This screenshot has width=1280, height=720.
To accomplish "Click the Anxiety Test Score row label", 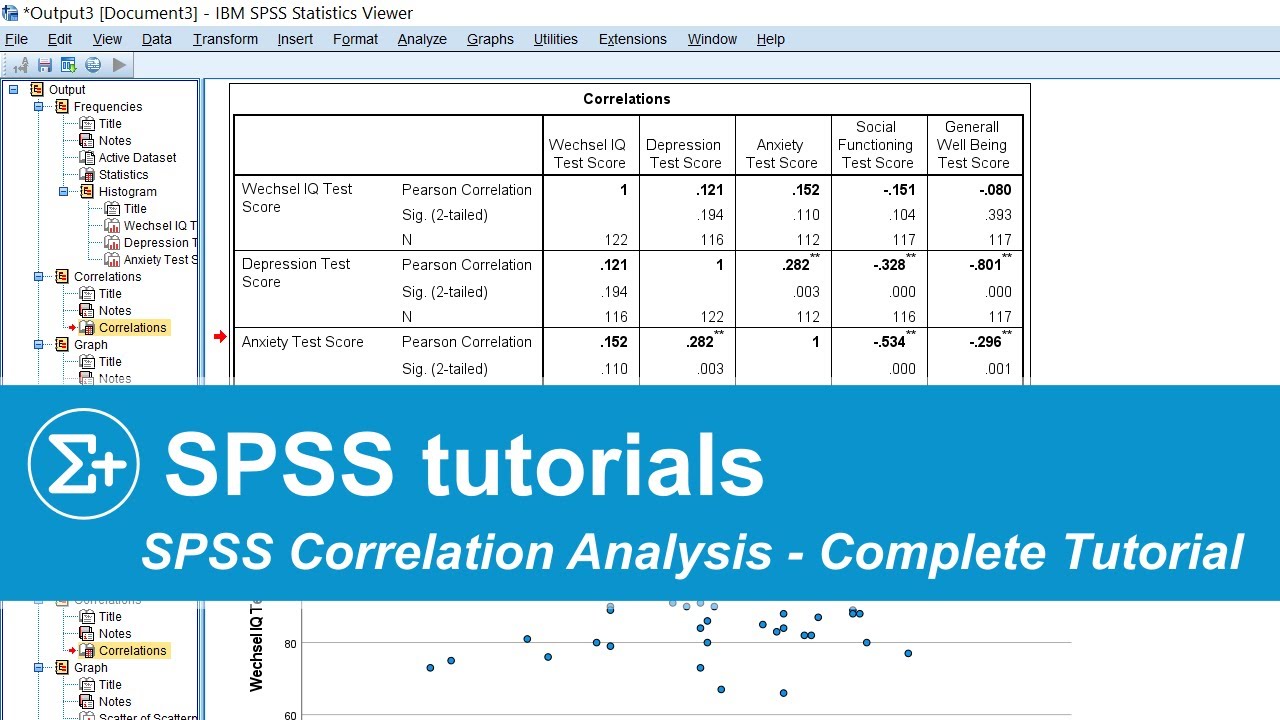I will coord(303,342).
